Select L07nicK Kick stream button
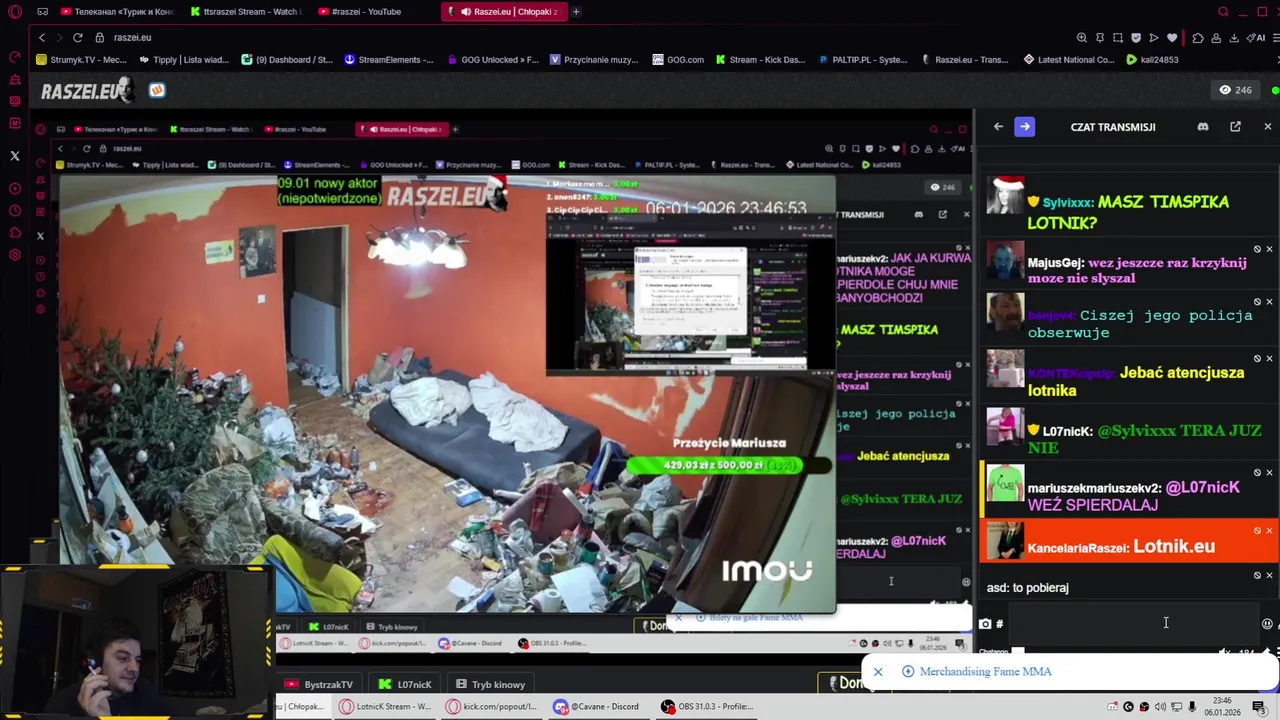The height and width of the screenshot is (720, 1280). point(406,685)
